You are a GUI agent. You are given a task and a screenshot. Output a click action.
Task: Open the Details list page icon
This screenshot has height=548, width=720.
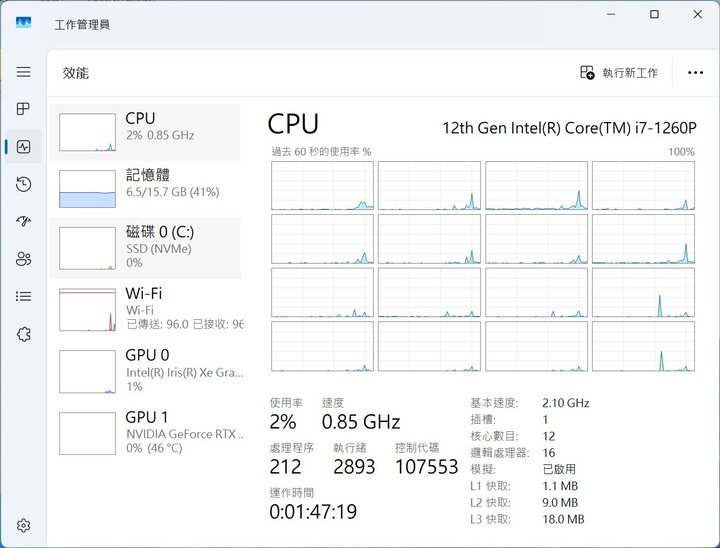click(23, 297)
